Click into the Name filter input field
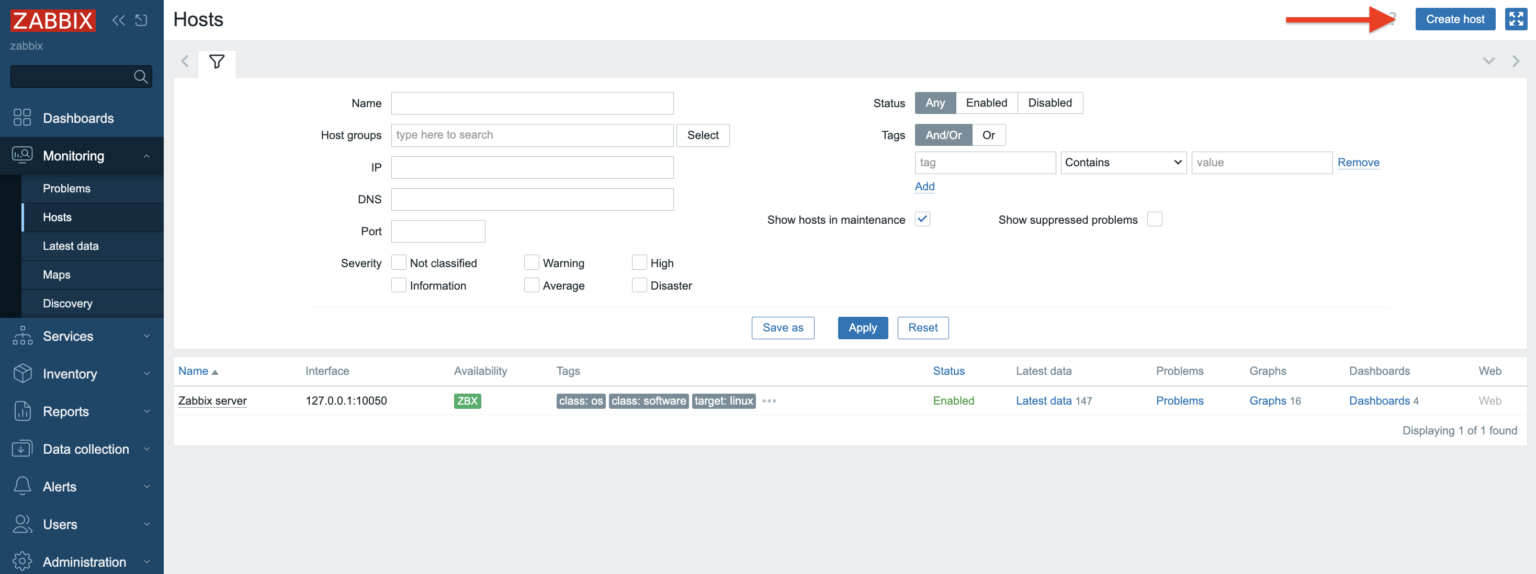The image size is (1536, 574). coord(532,103)
